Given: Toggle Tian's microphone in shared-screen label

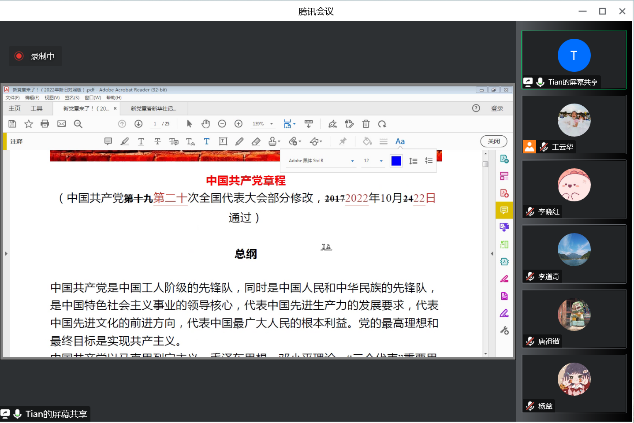Looking at the screenshot, I should tap(17, 413).
